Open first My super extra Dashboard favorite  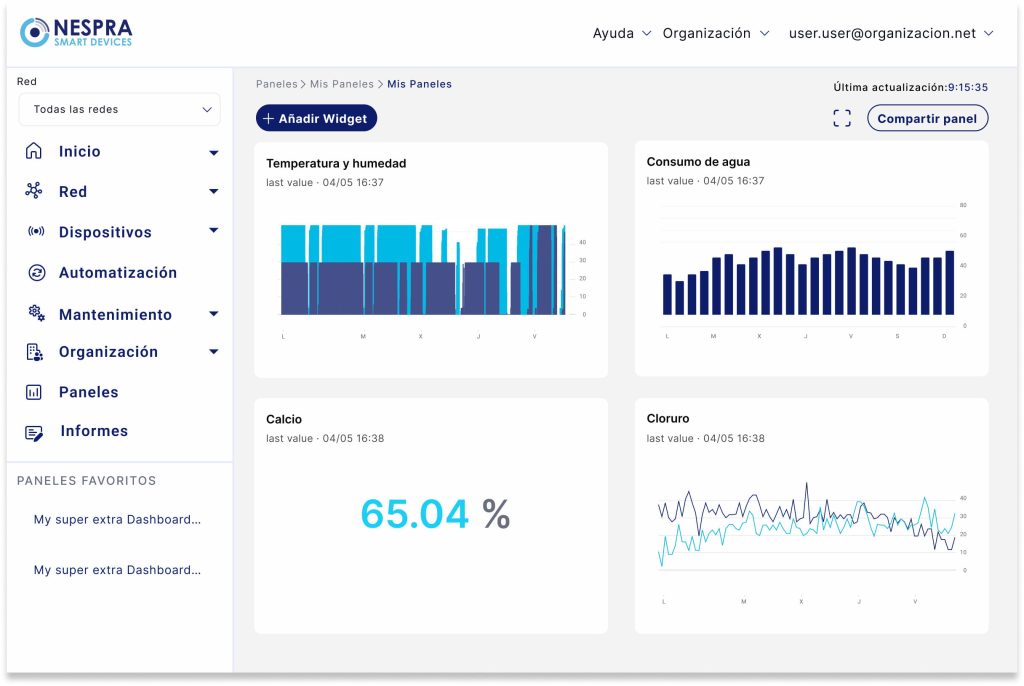point(117,519)
